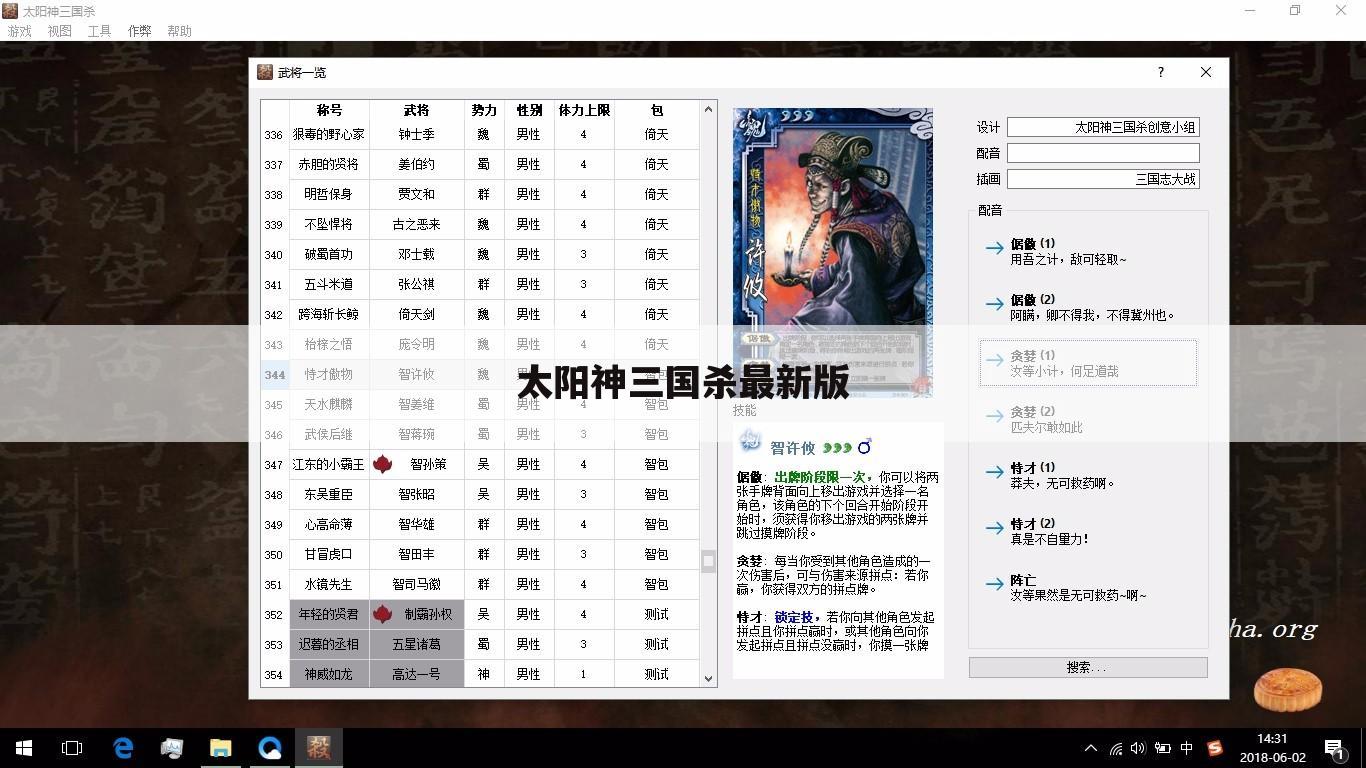
Task: Select the 古之恶来 general cell
Action: pyautogui.click(x=416, y=224)
